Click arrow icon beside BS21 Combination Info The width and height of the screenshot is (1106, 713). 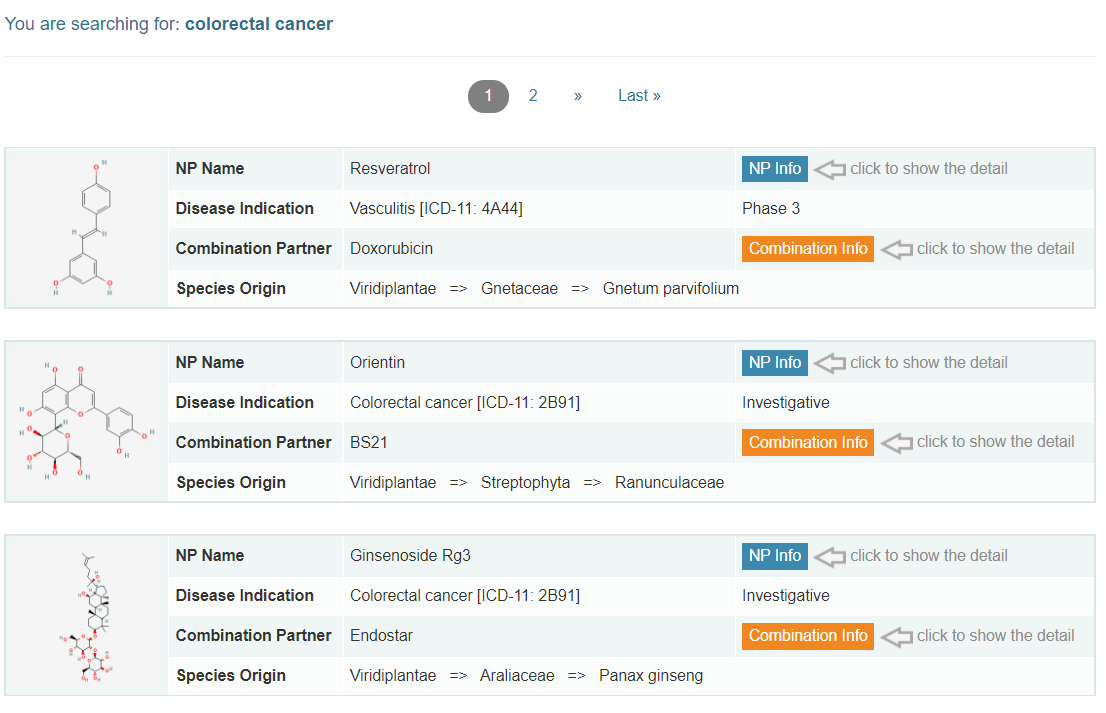pos(896,442)
